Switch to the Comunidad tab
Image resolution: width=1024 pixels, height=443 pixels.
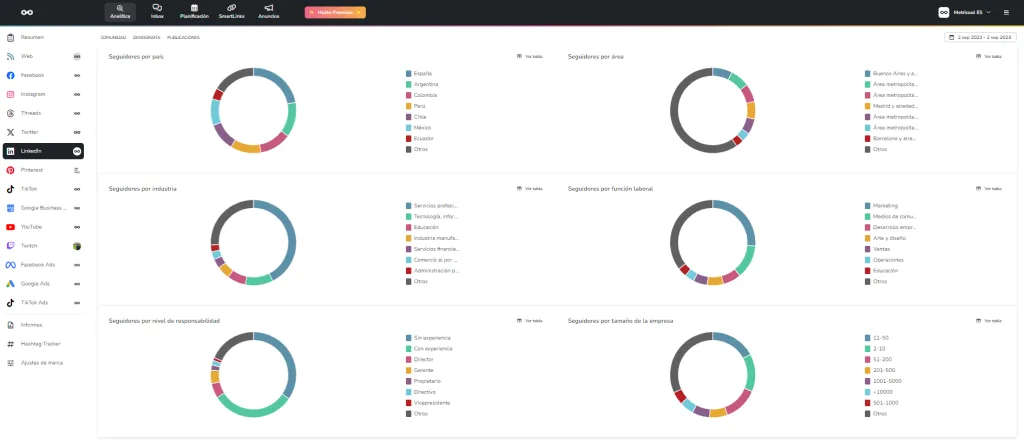(113, 37)
